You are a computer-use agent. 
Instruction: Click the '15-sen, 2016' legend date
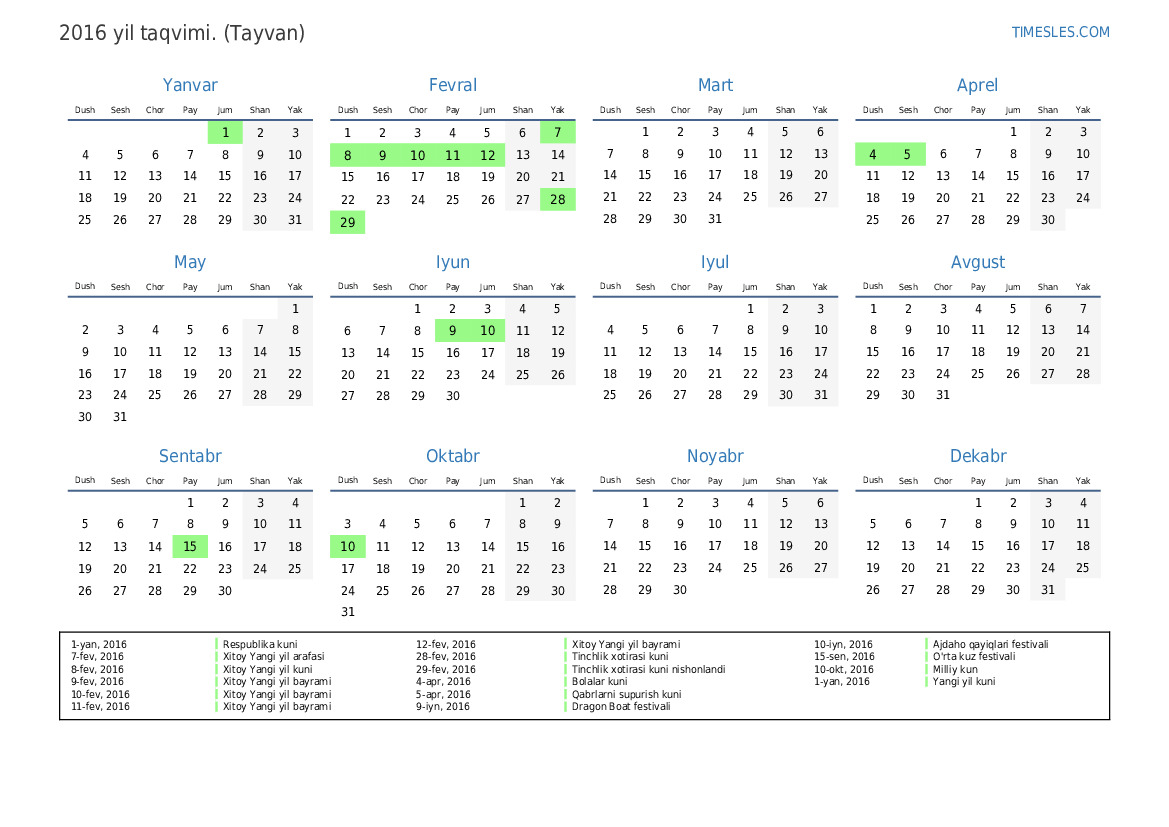click(x=844, y=657)
